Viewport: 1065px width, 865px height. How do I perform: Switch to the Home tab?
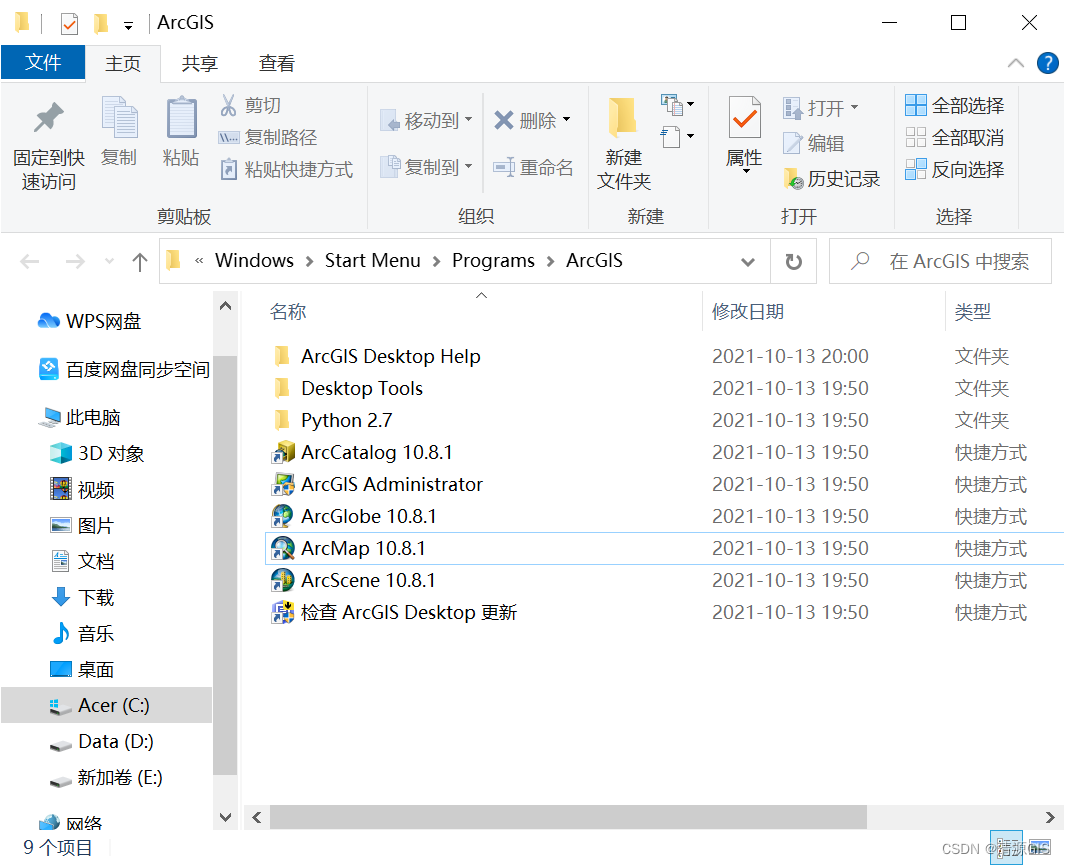[123, 63]
